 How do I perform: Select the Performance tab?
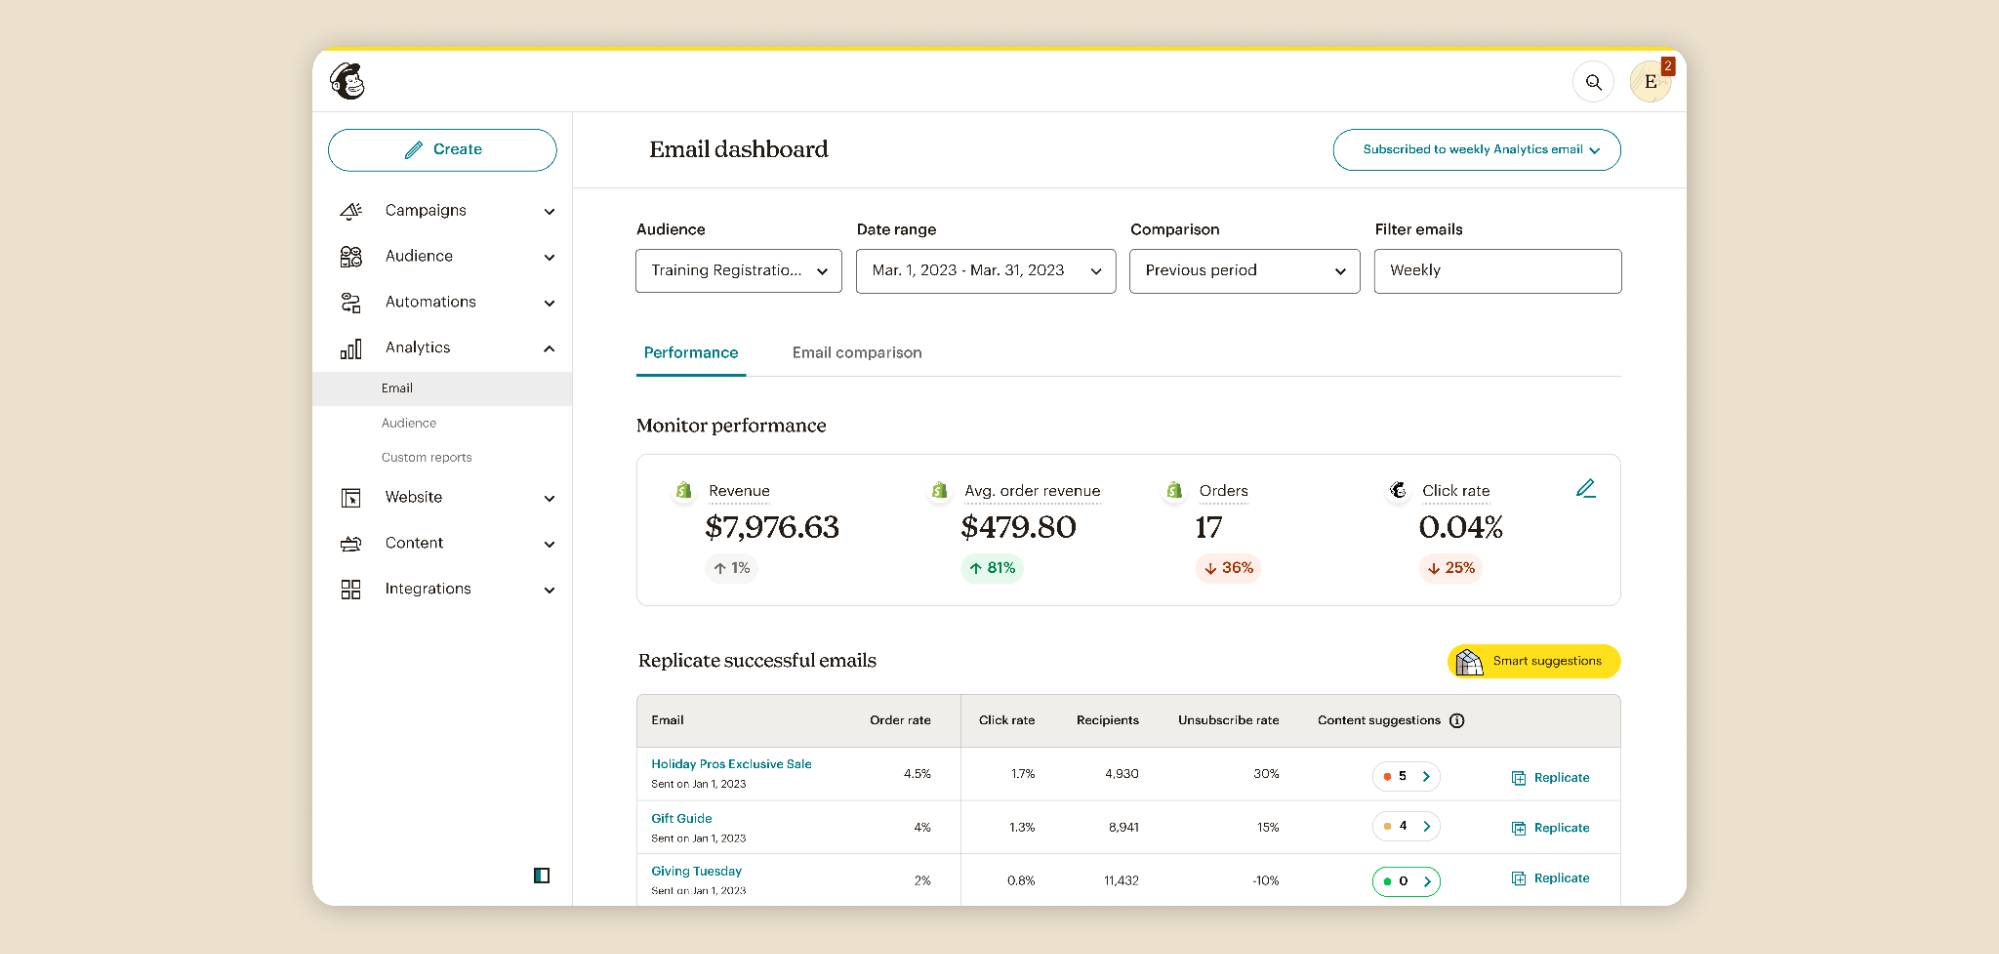[x=690, y=352]
